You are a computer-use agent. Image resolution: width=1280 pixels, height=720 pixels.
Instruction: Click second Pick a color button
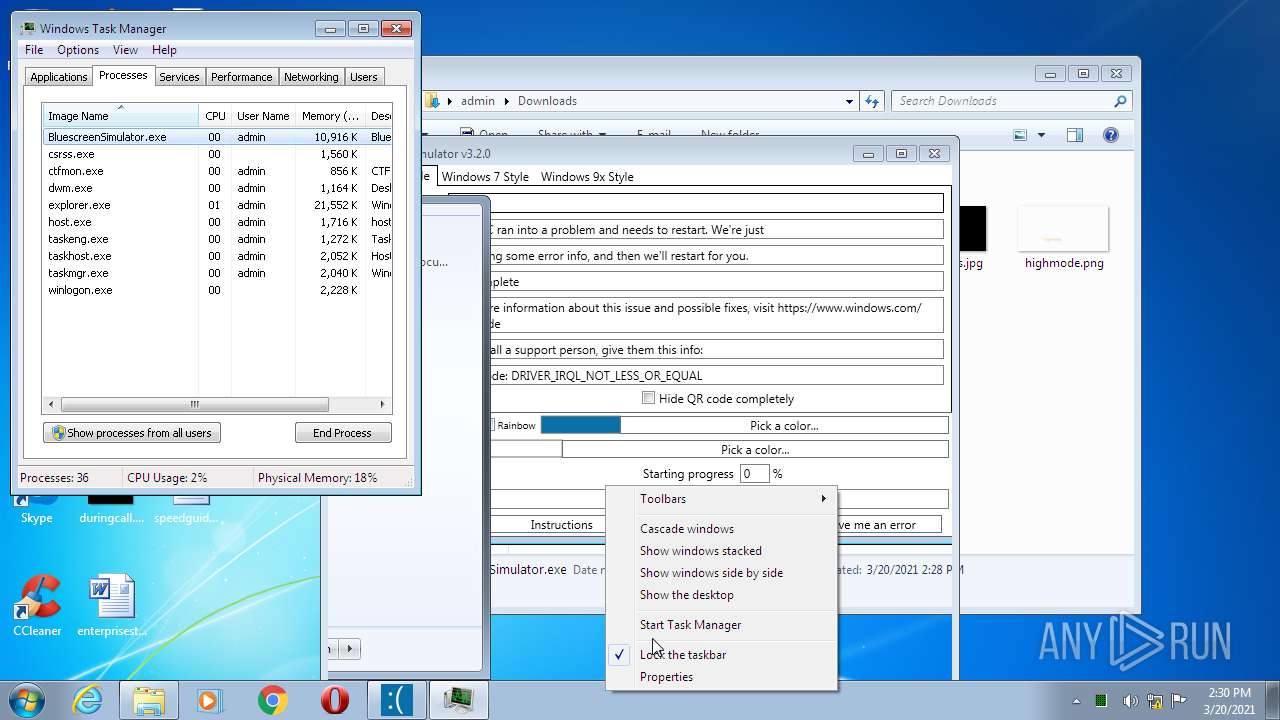click(755, 450)
